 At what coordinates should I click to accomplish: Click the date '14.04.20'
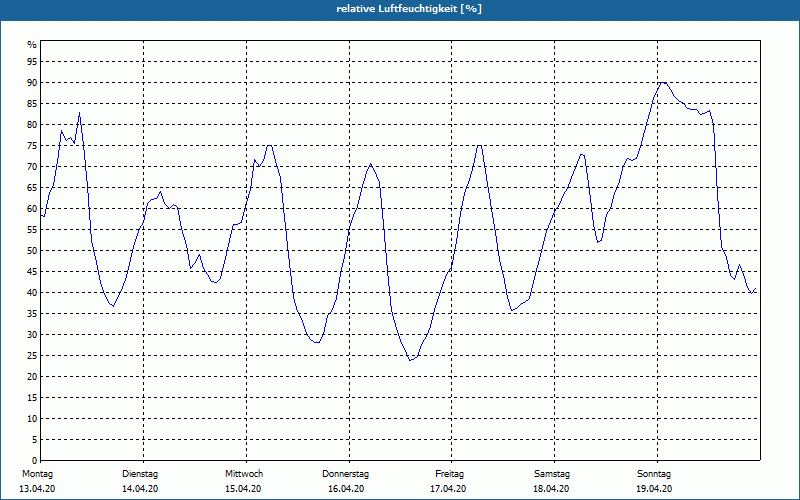(x=140, y=489)
